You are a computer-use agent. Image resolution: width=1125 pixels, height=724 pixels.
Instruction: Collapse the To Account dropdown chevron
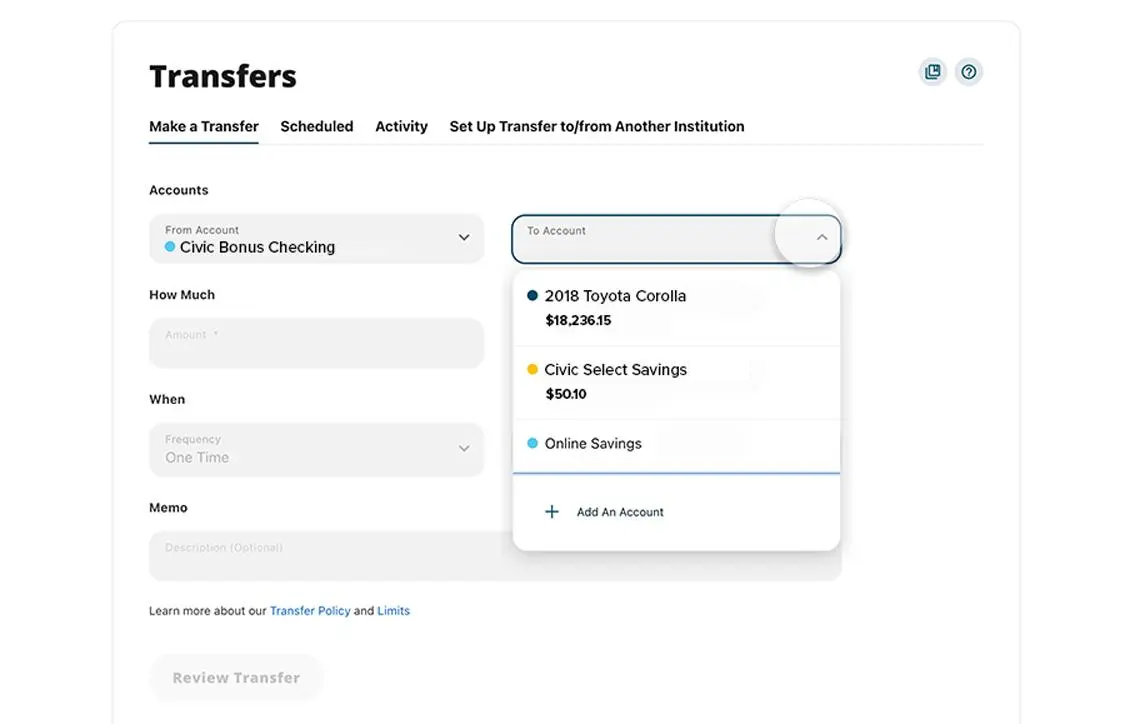(821, 238)
